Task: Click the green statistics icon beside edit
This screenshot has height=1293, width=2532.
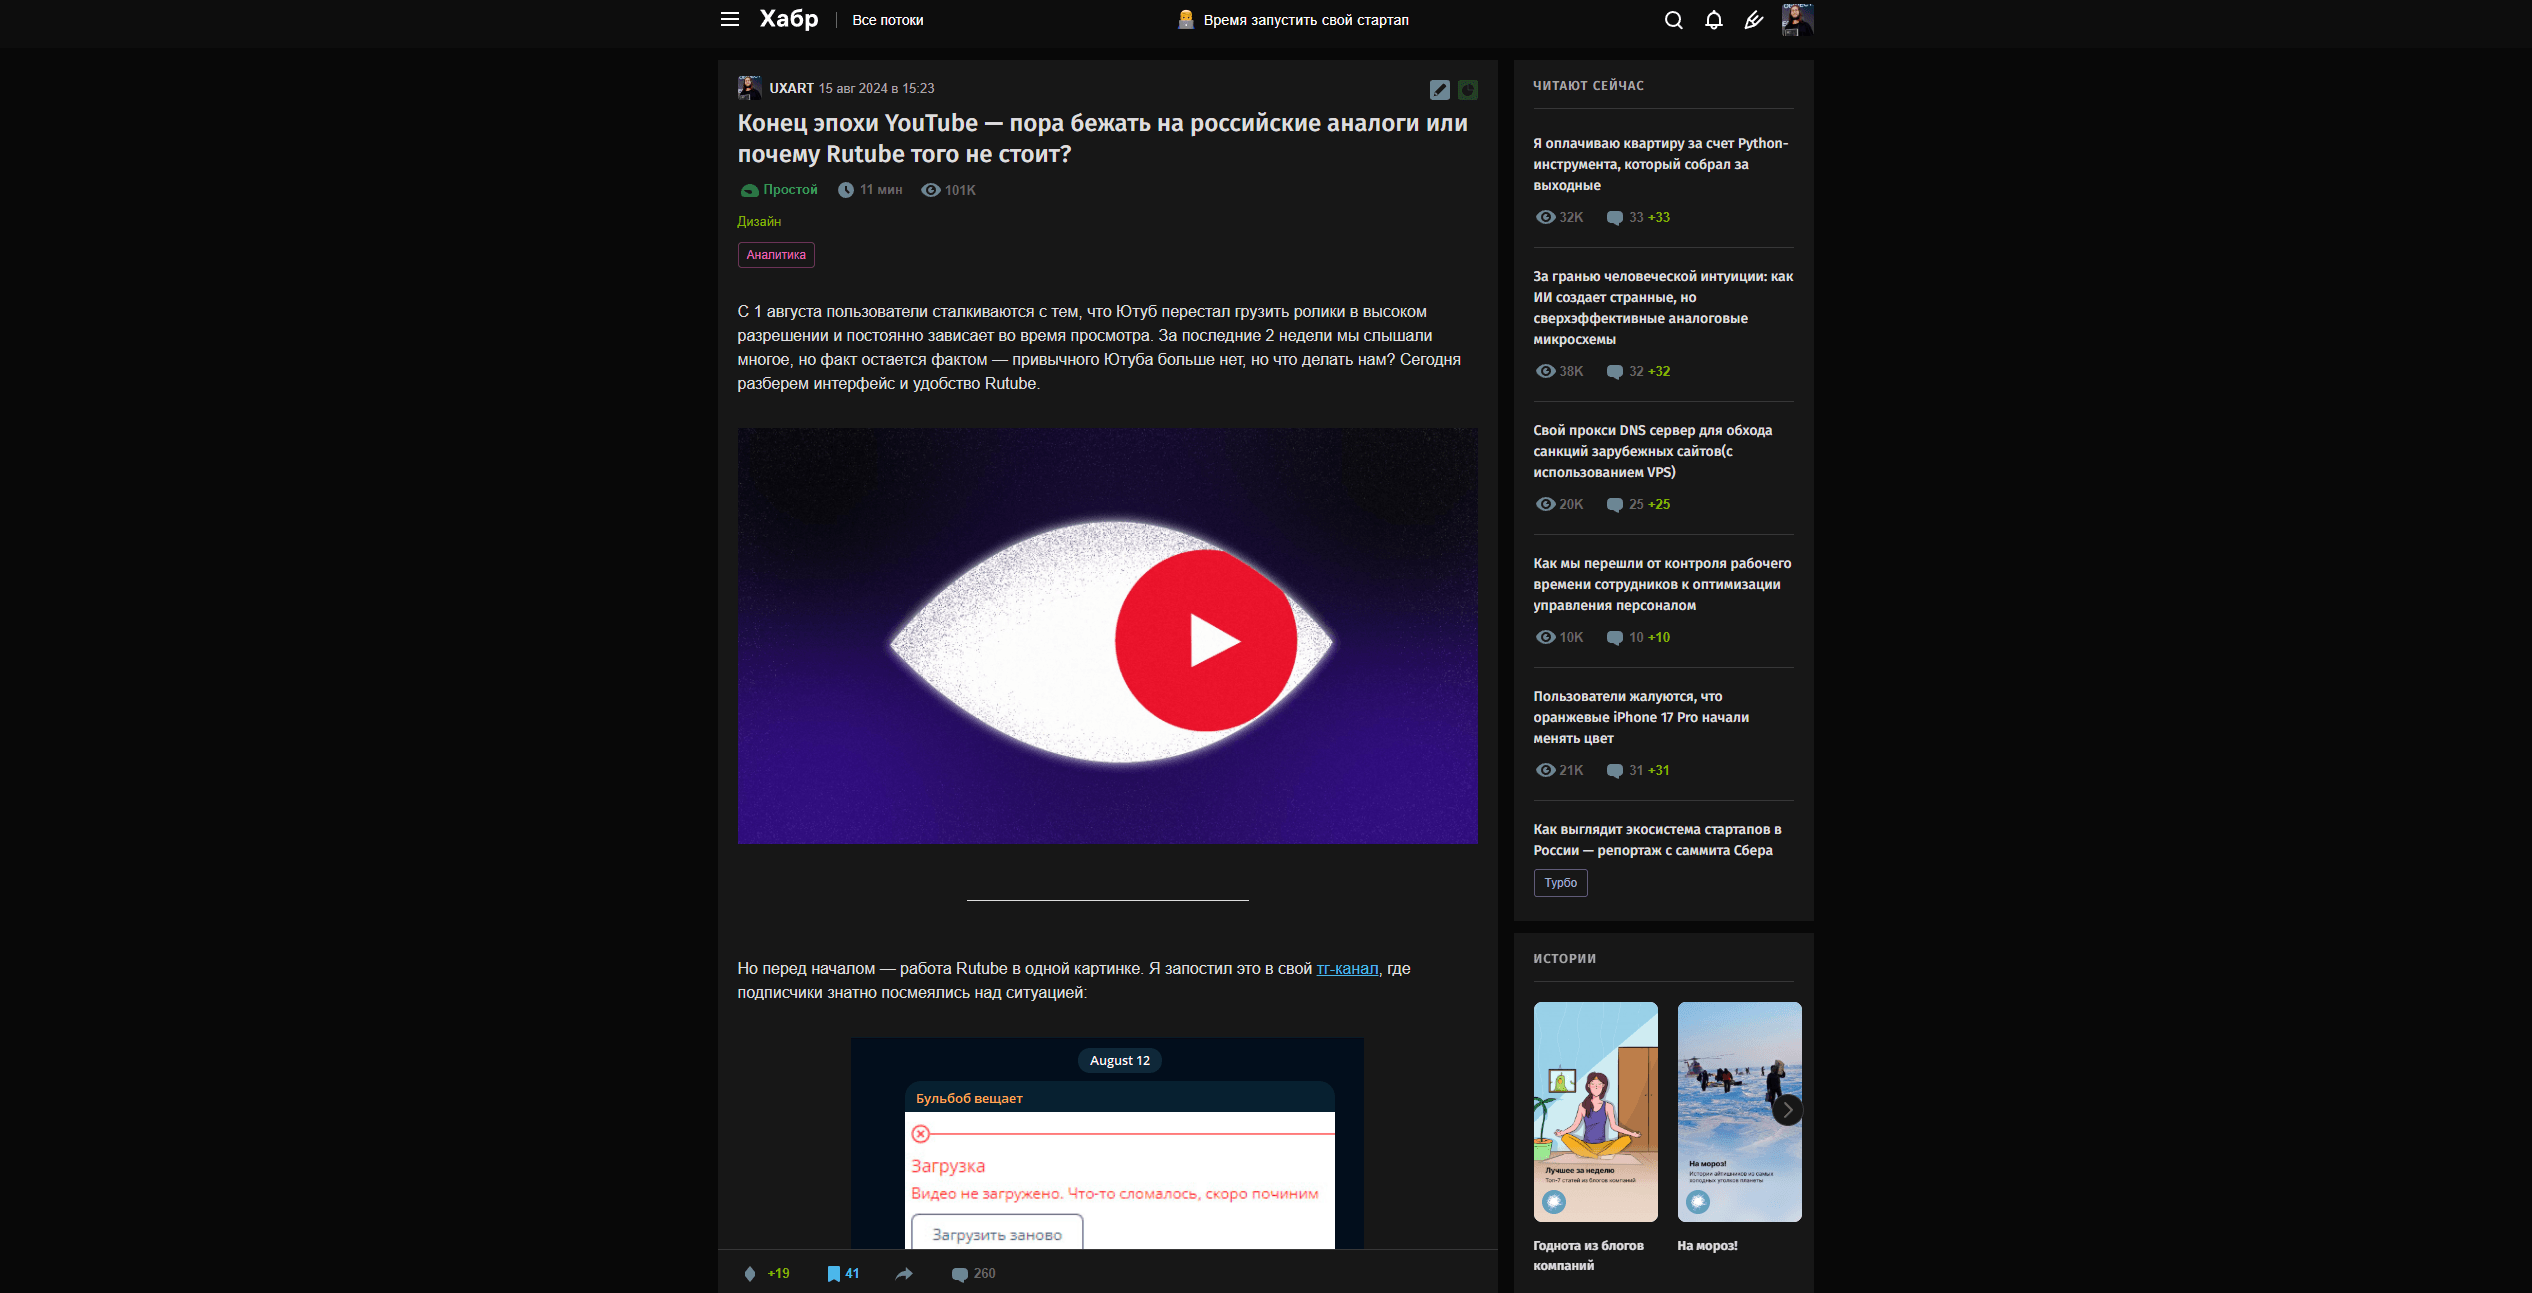Action: tap(1467, 90)
